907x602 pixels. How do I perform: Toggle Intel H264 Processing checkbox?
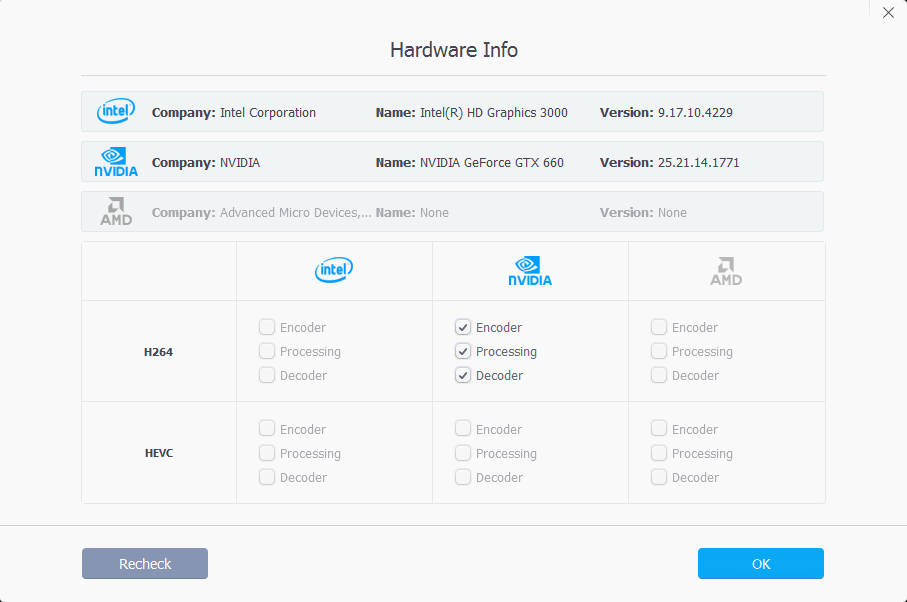pyautogui.click(x=267, y=351)
